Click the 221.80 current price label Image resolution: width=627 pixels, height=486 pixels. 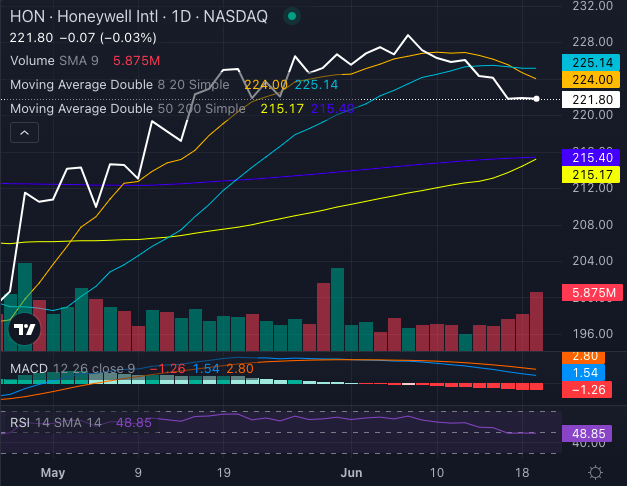pyautogui.click(x=591, y=99)
